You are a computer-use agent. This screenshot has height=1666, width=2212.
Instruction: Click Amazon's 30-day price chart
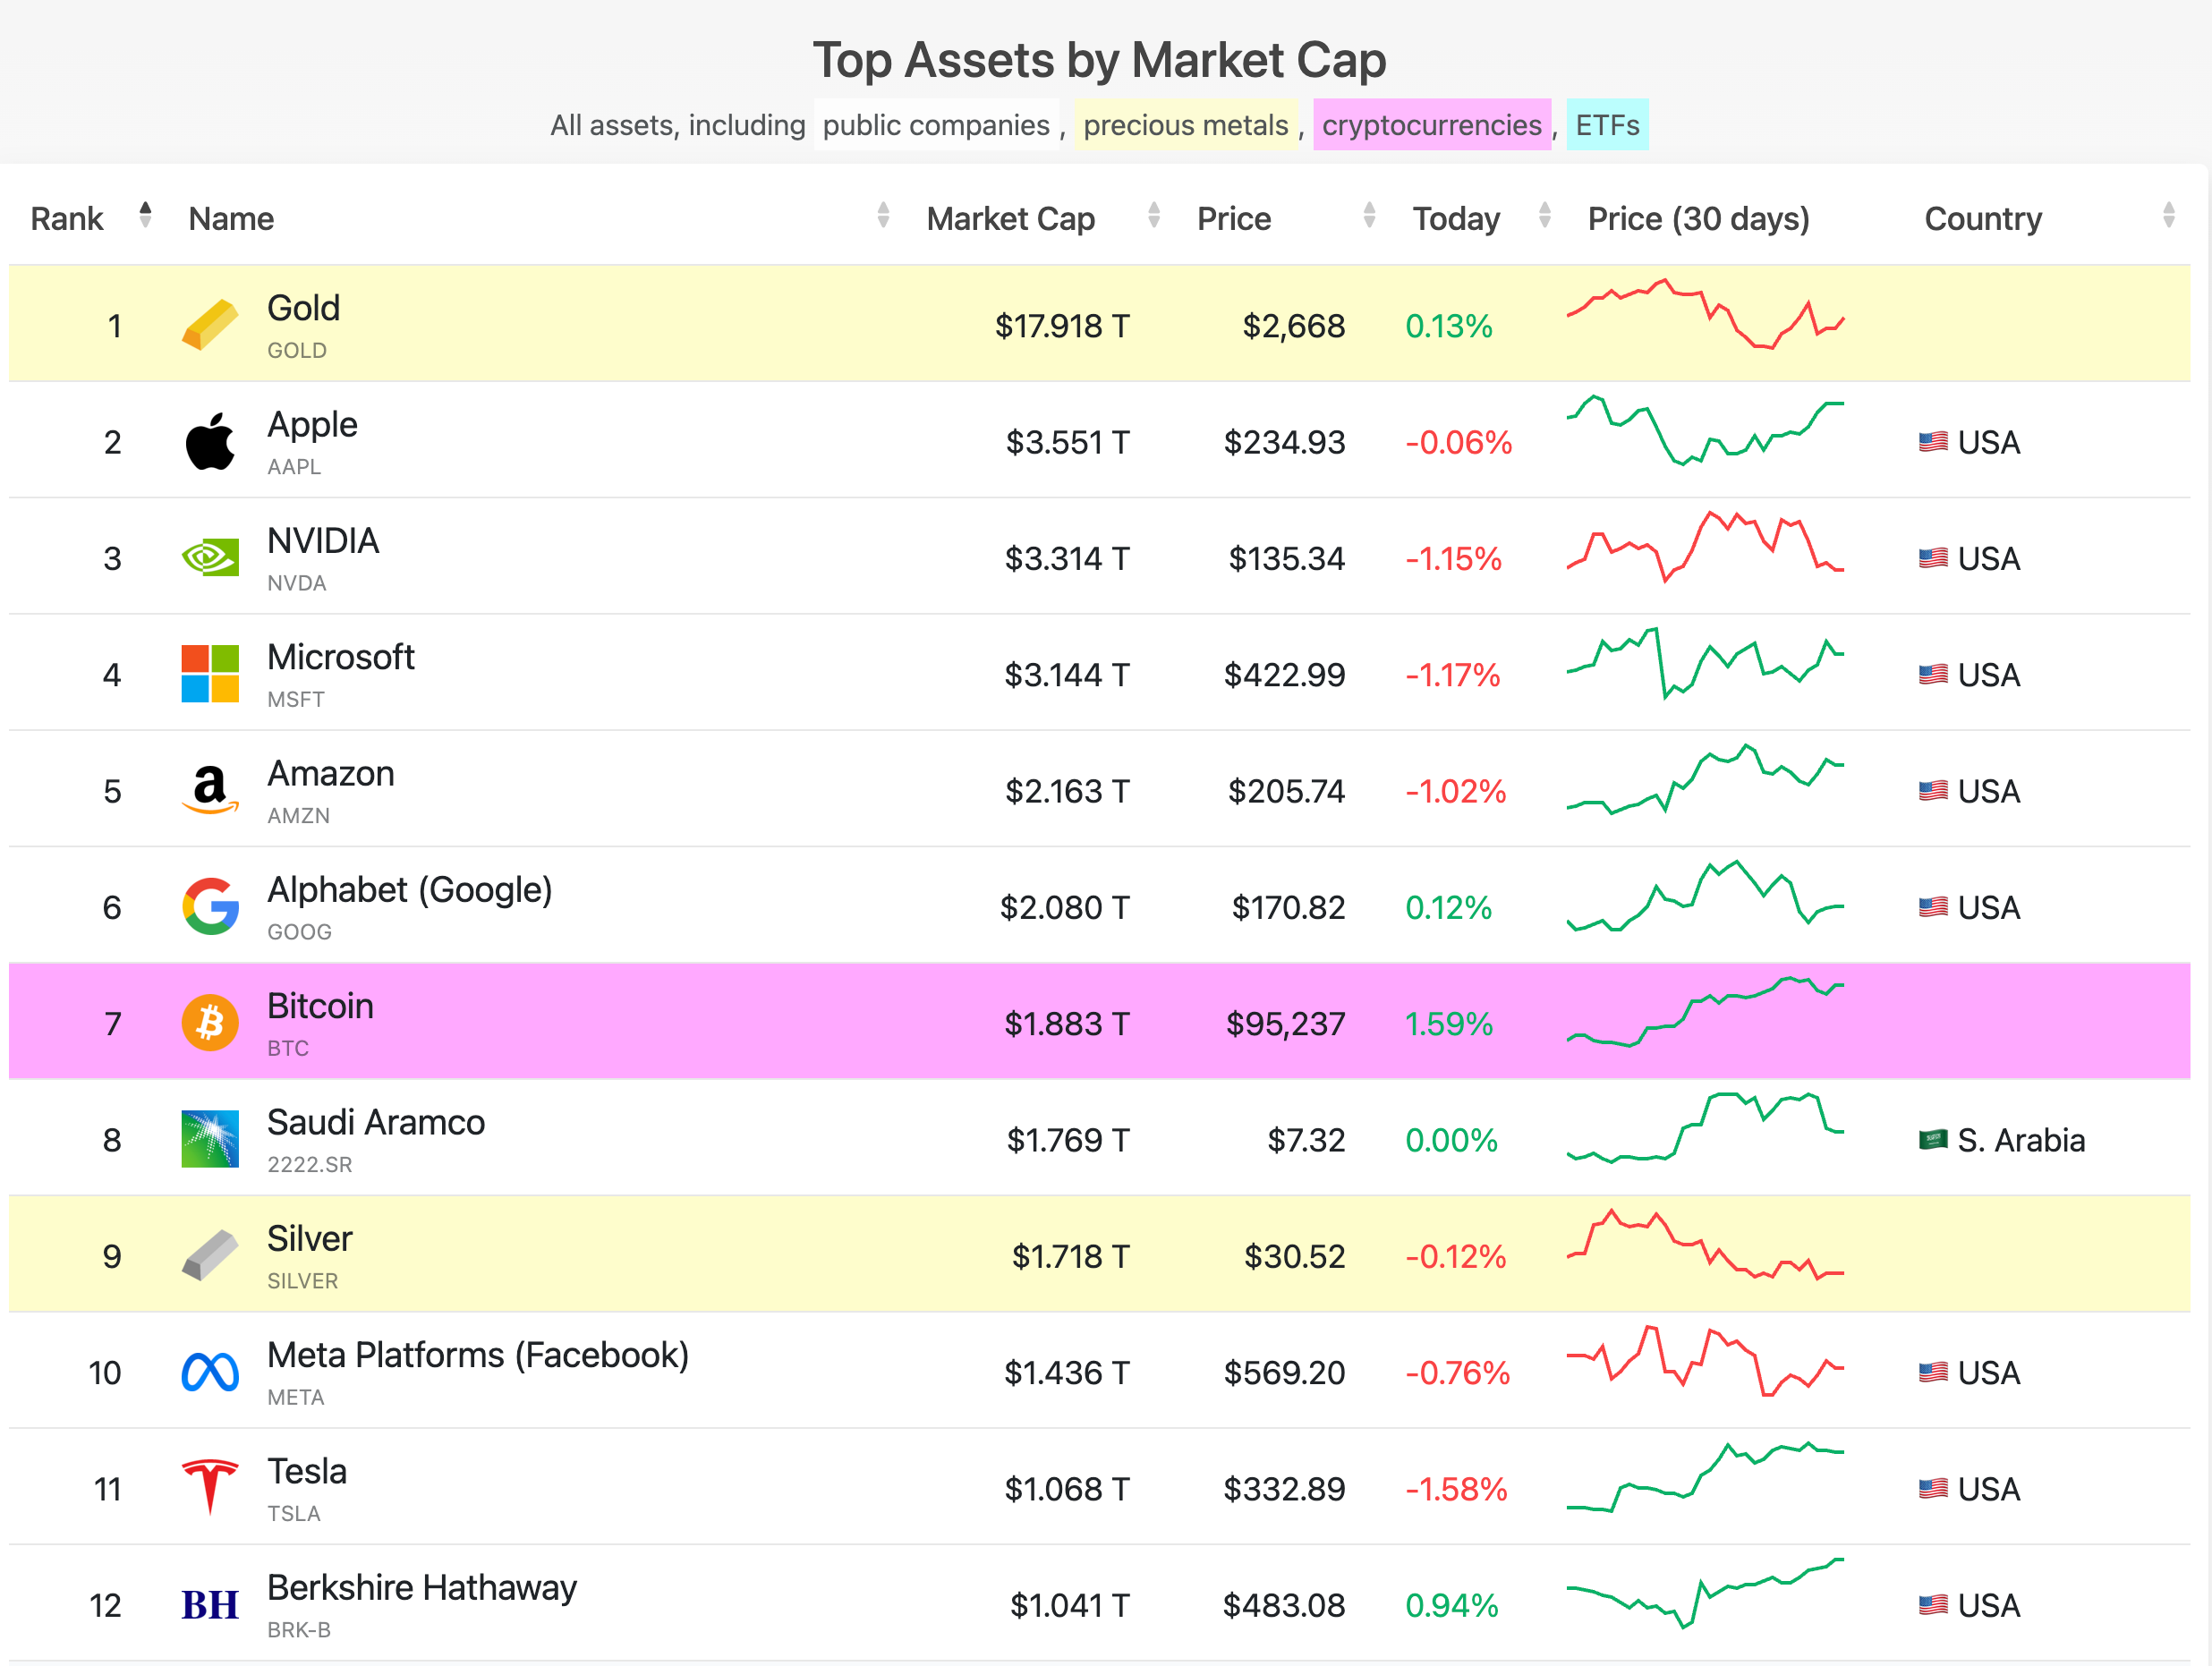tap(1705, 780)
